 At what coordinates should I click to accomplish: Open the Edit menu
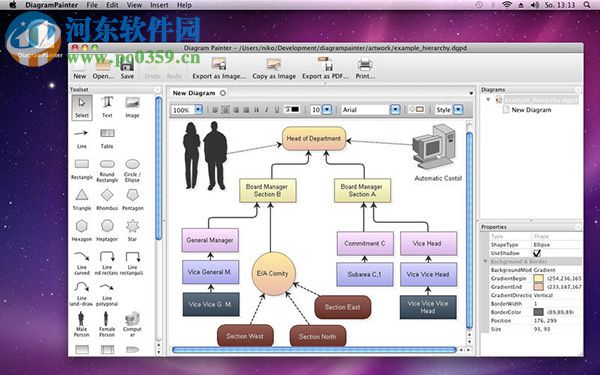pos(112,5)
